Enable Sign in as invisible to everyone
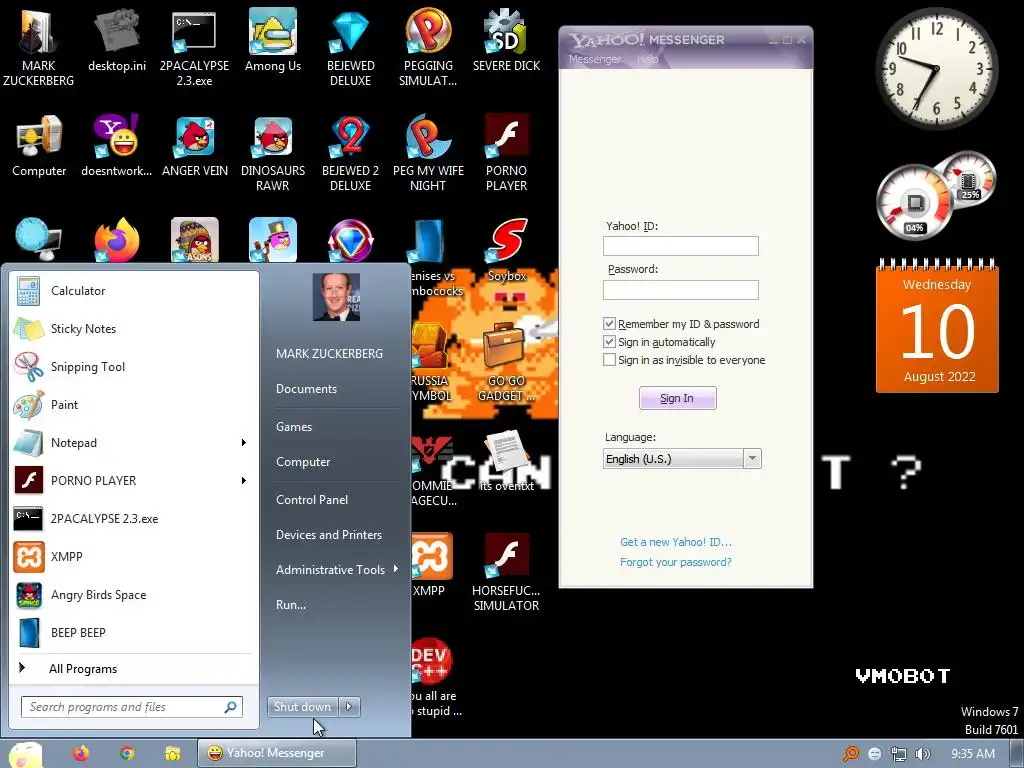This screenshot has height=768, width=1024. pyautogui.click(x=609, y=360)
